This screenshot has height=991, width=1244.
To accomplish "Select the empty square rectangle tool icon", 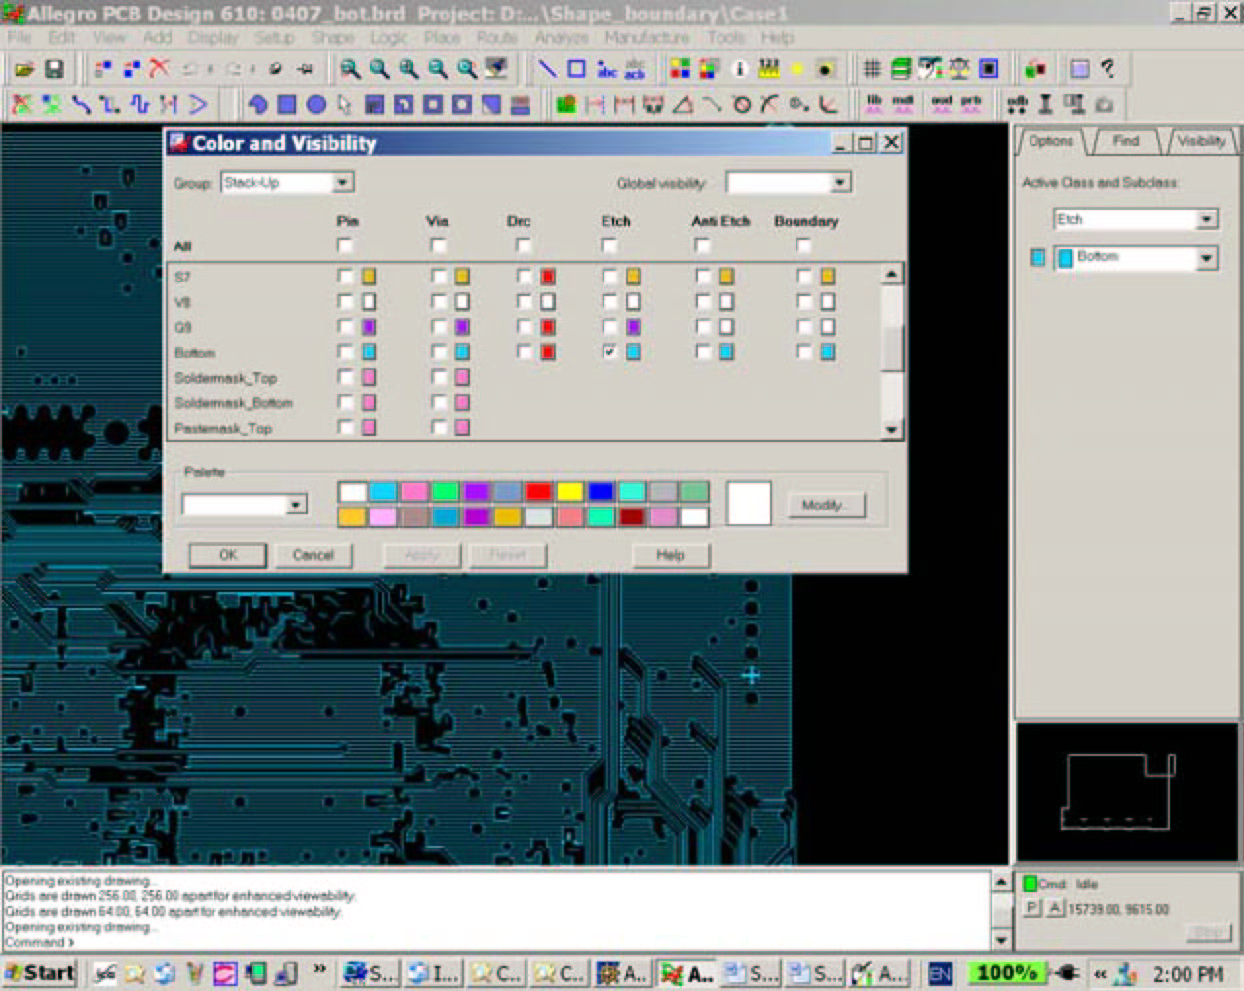I will point(577,69).
